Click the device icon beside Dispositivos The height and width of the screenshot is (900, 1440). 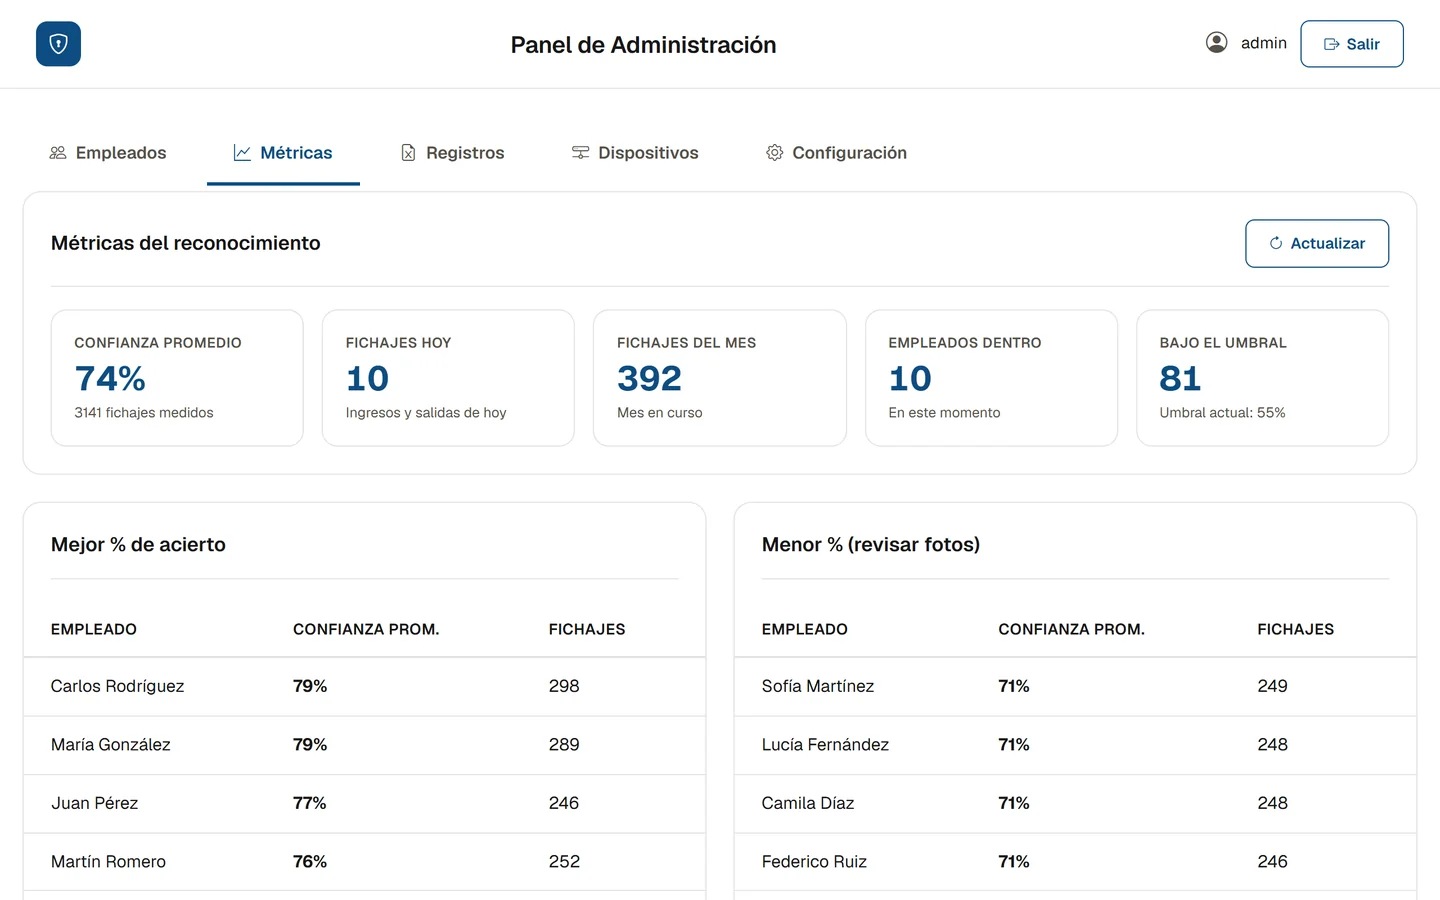pos(580,153)
